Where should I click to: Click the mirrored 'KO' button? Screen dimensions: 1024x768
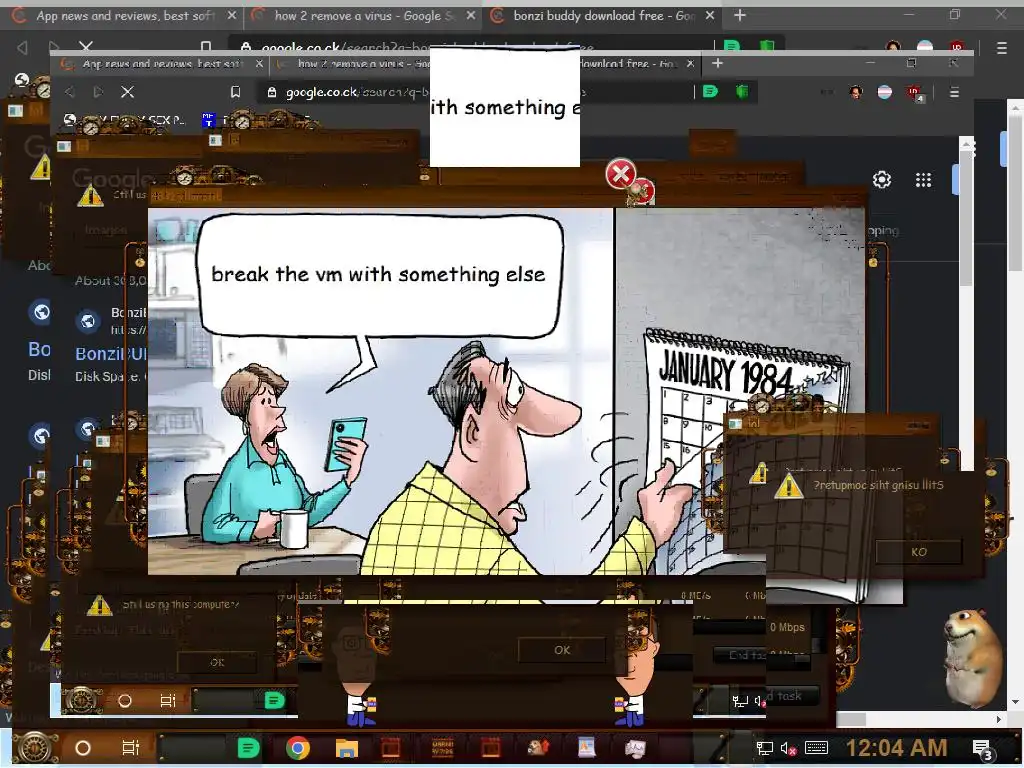coord(918,552)
